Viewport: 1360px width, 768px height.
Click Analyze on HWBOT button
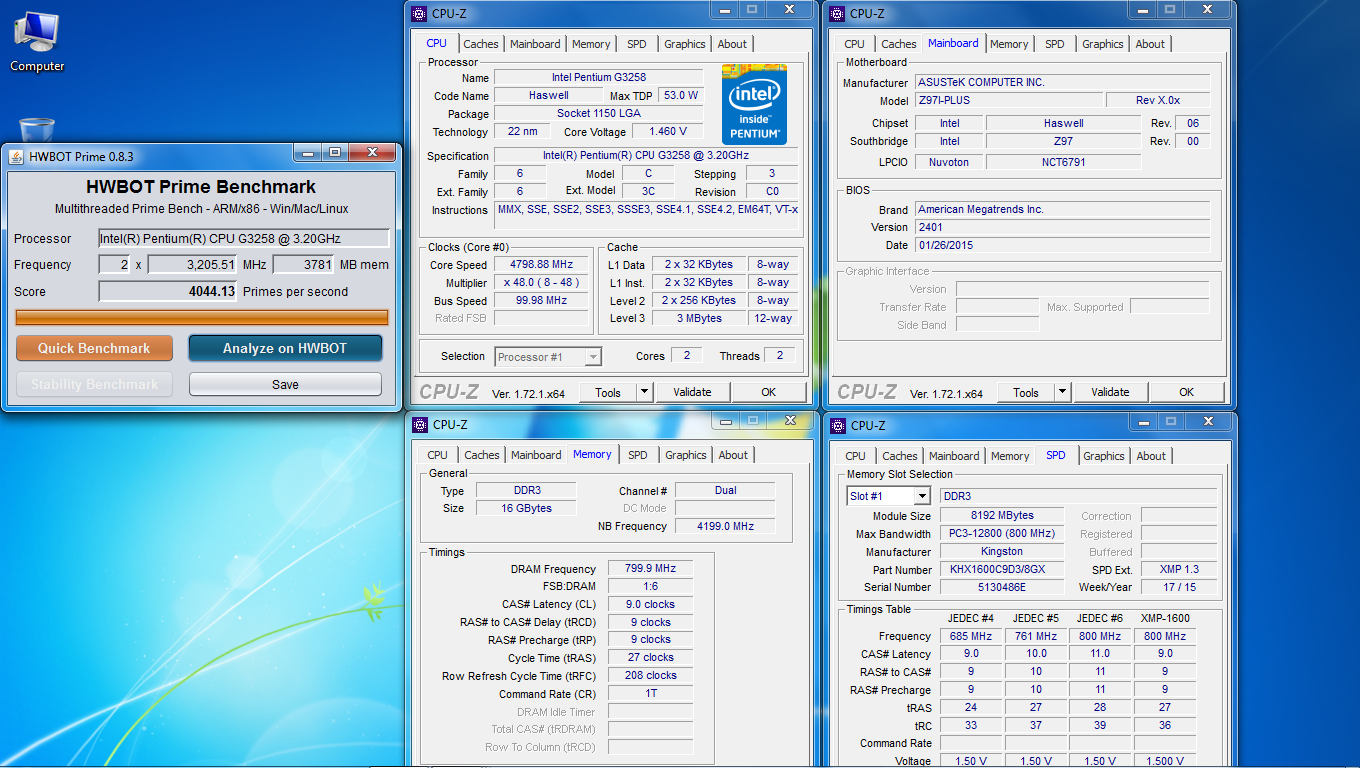click(285, 348)
